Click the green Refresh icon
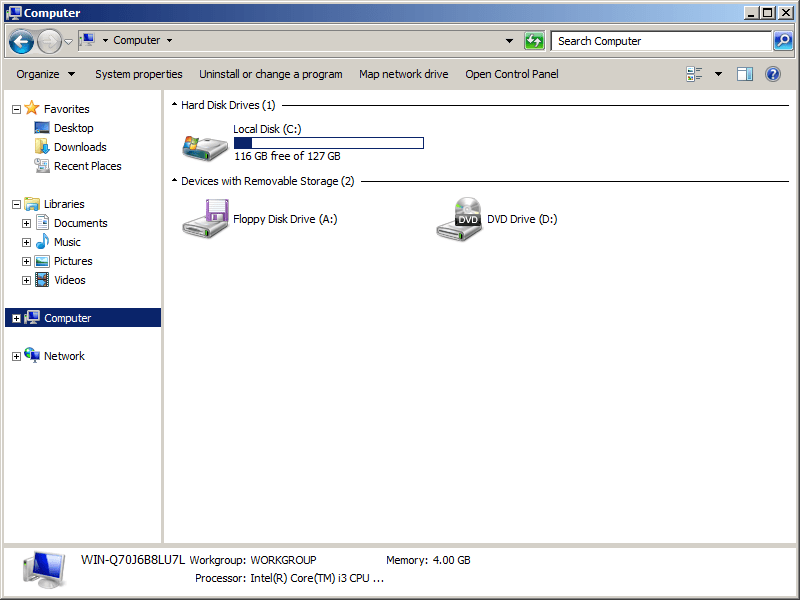 point(535,41)
